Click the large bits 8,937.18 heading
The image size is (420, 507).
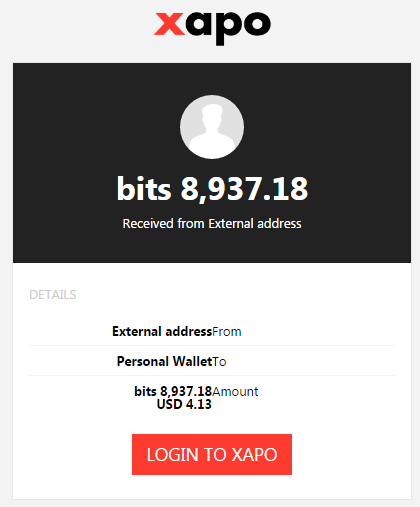pos(212,189)
